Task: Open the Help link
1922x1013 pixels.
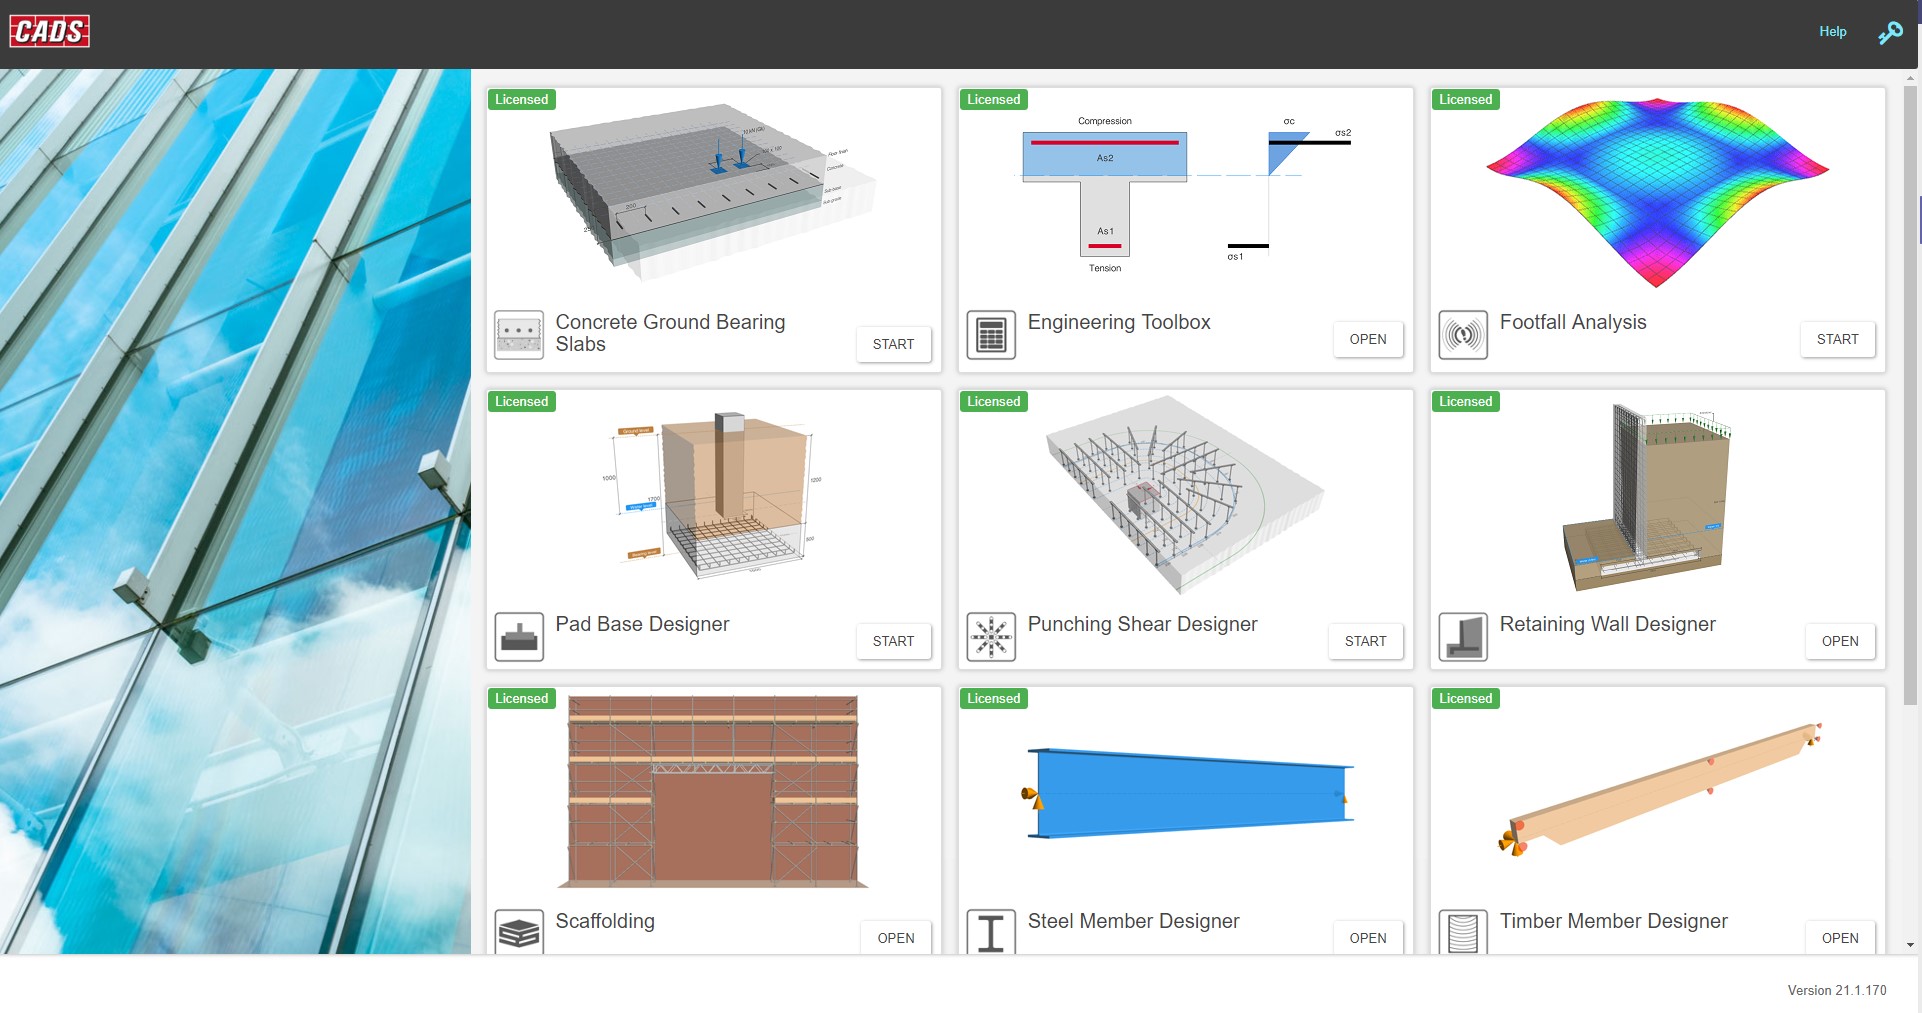Action: [x=1832, y=31]
